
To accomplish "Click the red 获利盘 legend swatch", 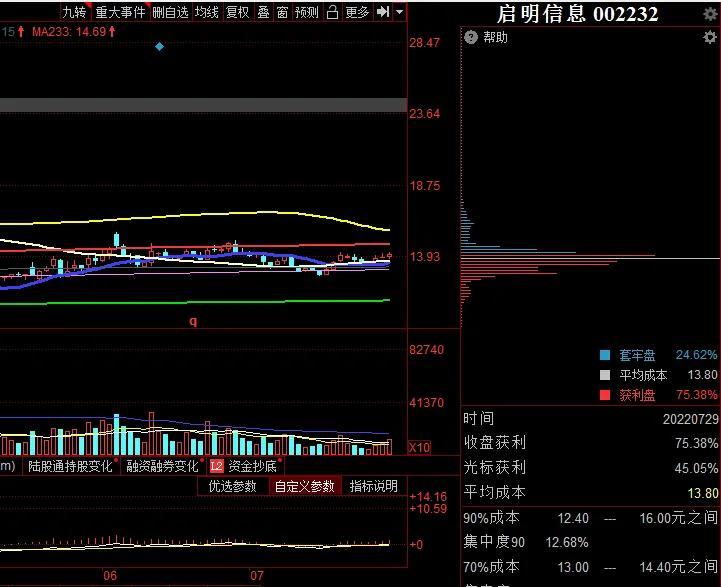I will [x=605, y=395].
